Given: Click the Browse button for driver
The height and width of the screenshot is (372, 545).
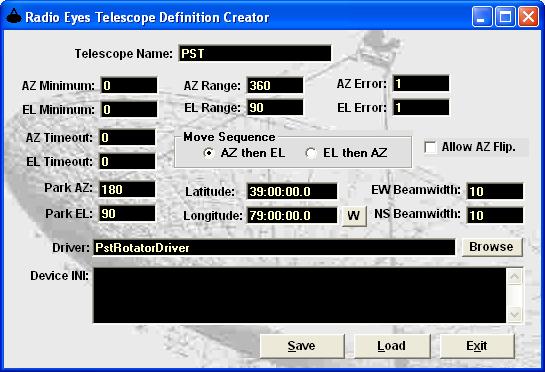Looking at the screenshot, I should point(491,247).
